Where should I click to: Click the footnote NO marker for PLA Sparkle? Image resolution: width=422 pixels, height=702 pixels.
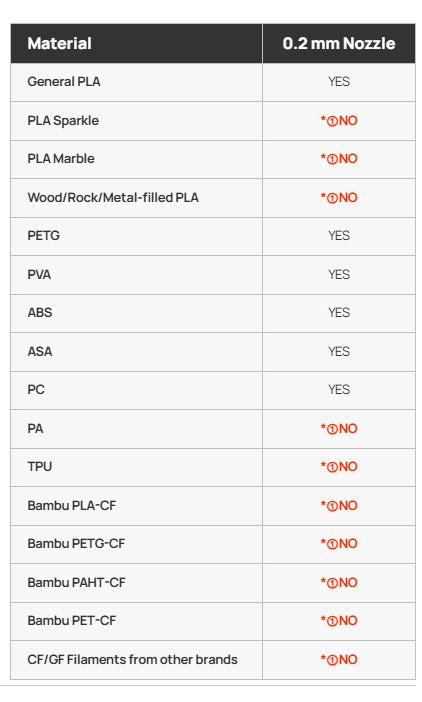339,120
